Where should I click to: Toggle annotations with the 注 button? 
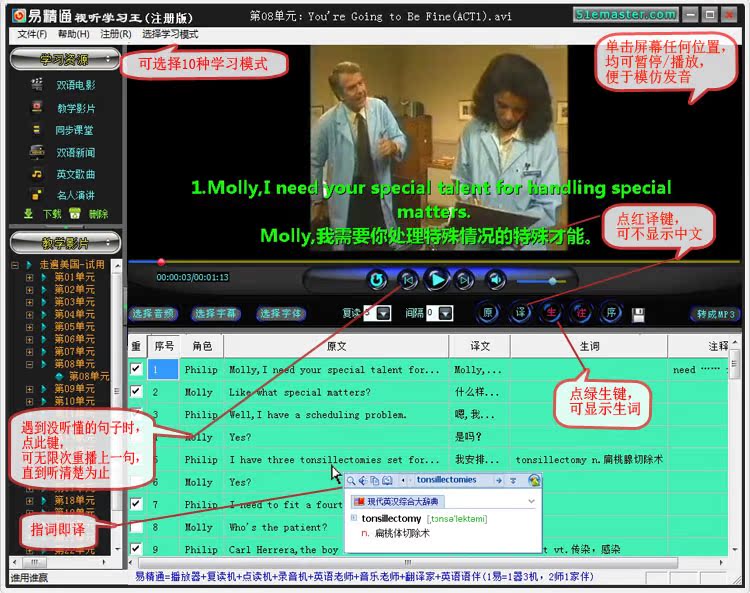coord(581,313)
